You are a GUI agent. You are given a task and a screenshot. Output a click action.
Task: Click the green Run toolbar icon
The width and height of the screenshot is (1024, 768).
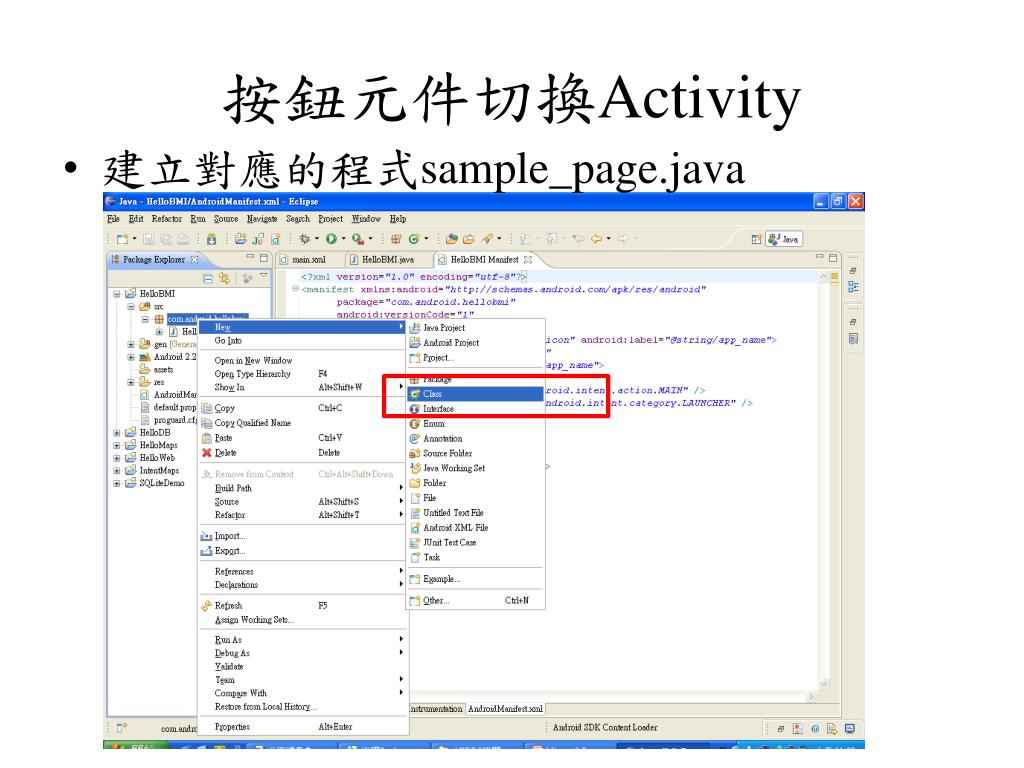pos(331,239)
